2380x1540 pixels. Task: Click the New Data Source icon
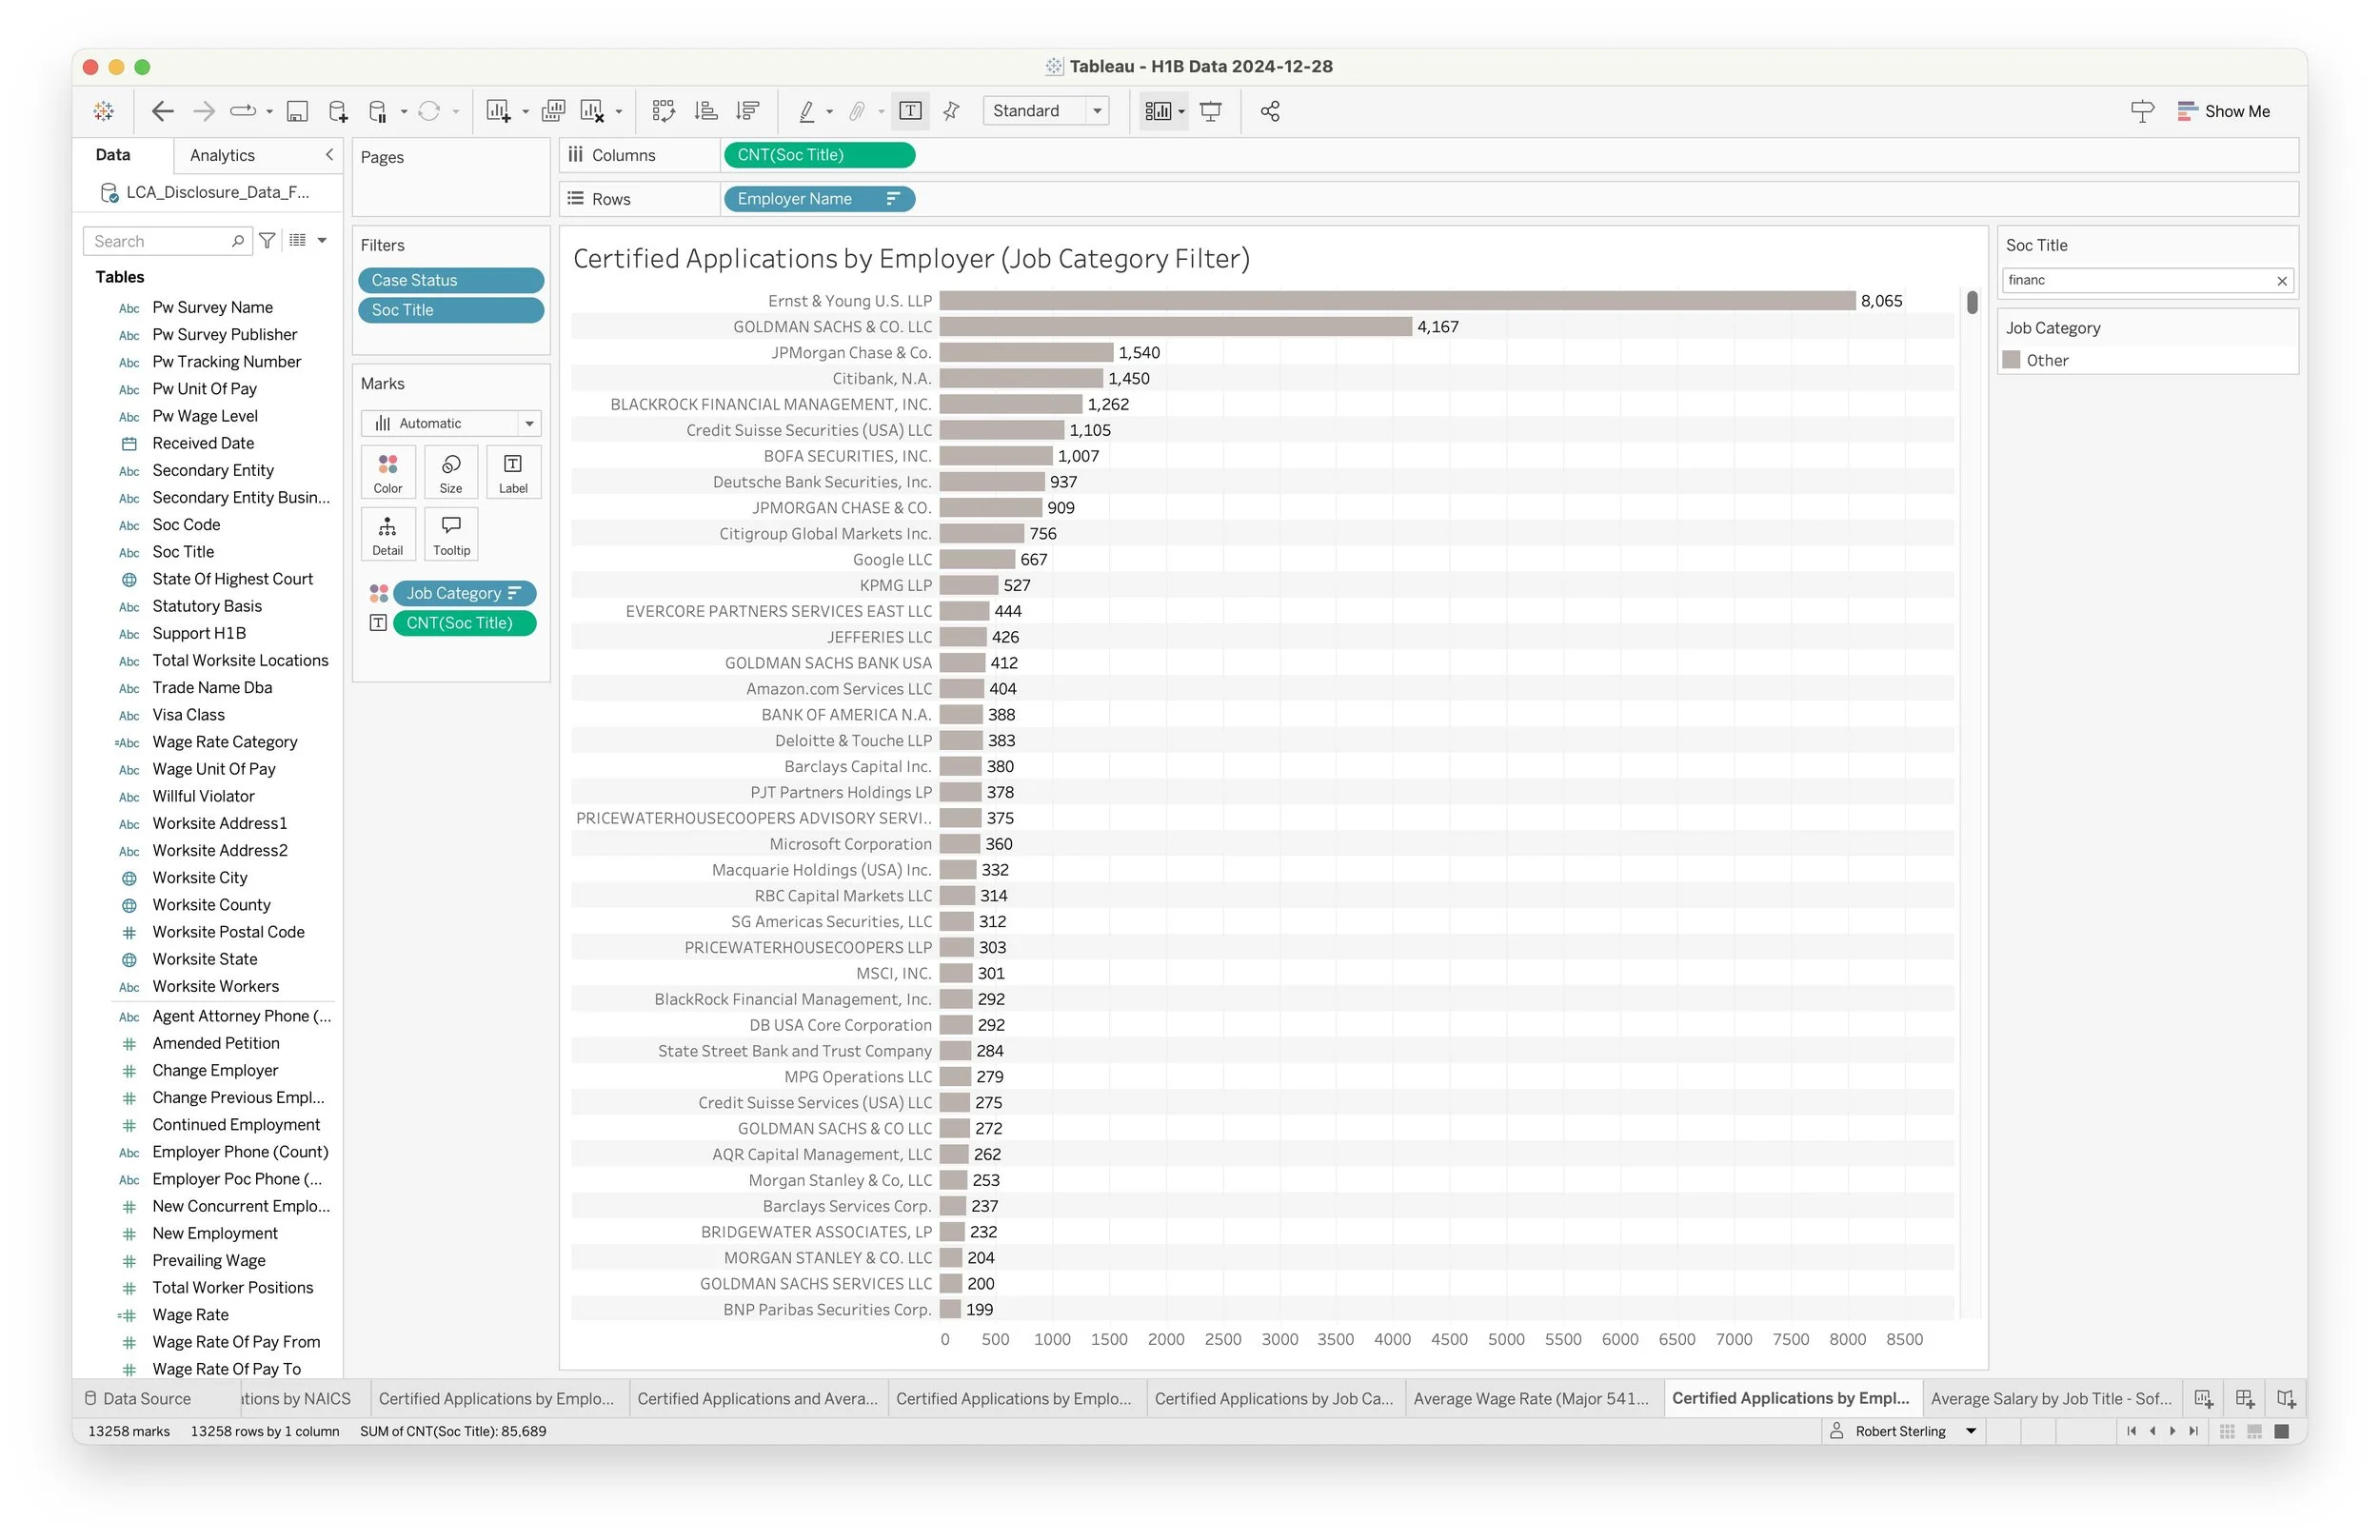(x=338, y=111)
